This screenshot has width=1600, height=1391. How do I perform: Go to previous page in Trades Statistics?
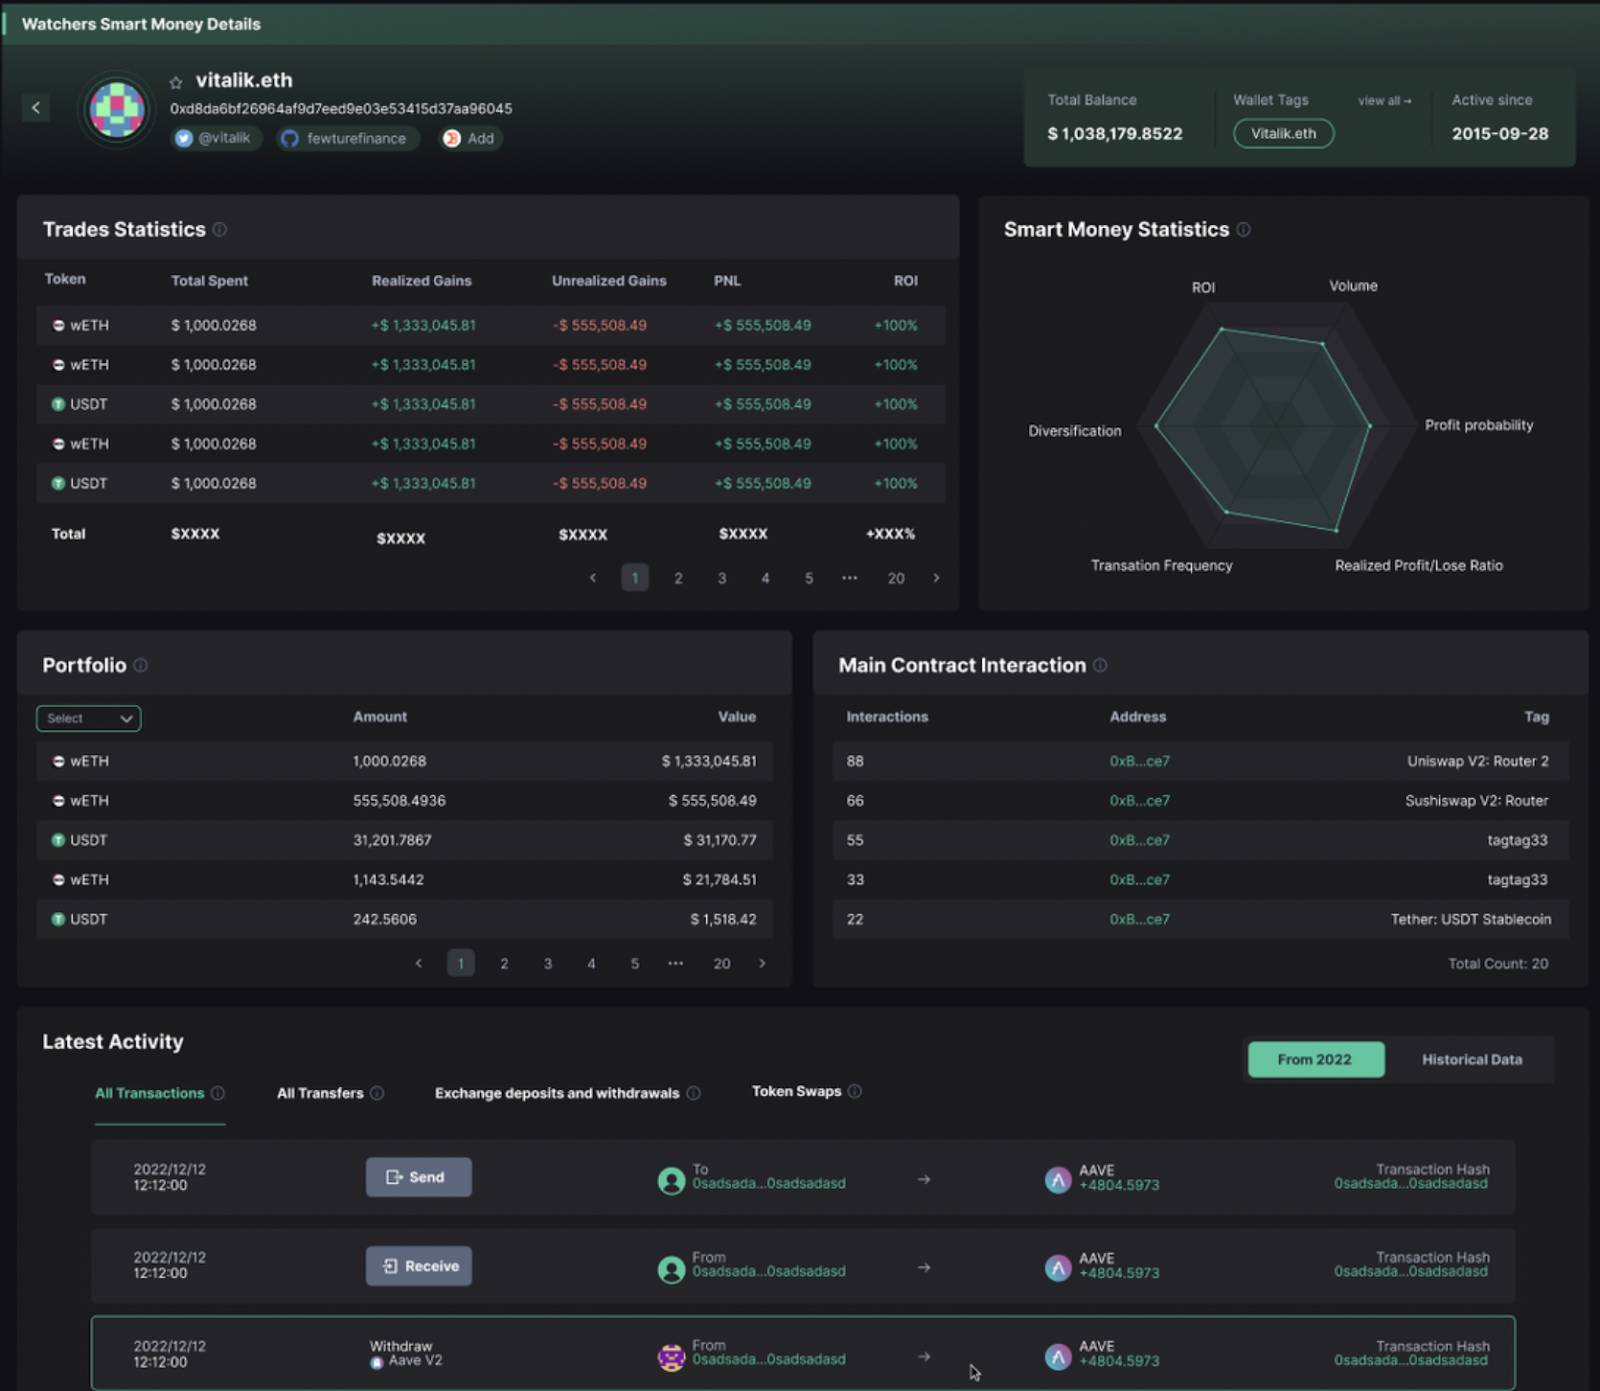[x=593, y=578]
